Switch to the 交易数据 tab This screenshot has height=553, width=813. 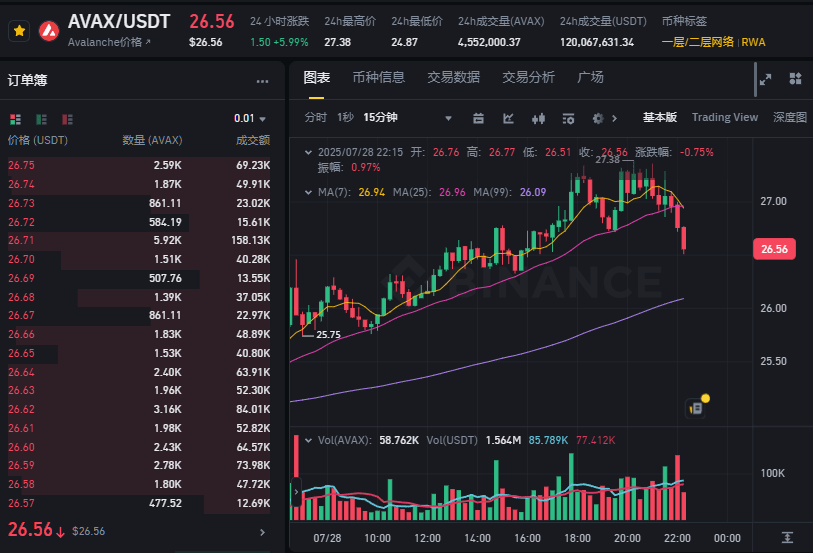coord(453,78)
